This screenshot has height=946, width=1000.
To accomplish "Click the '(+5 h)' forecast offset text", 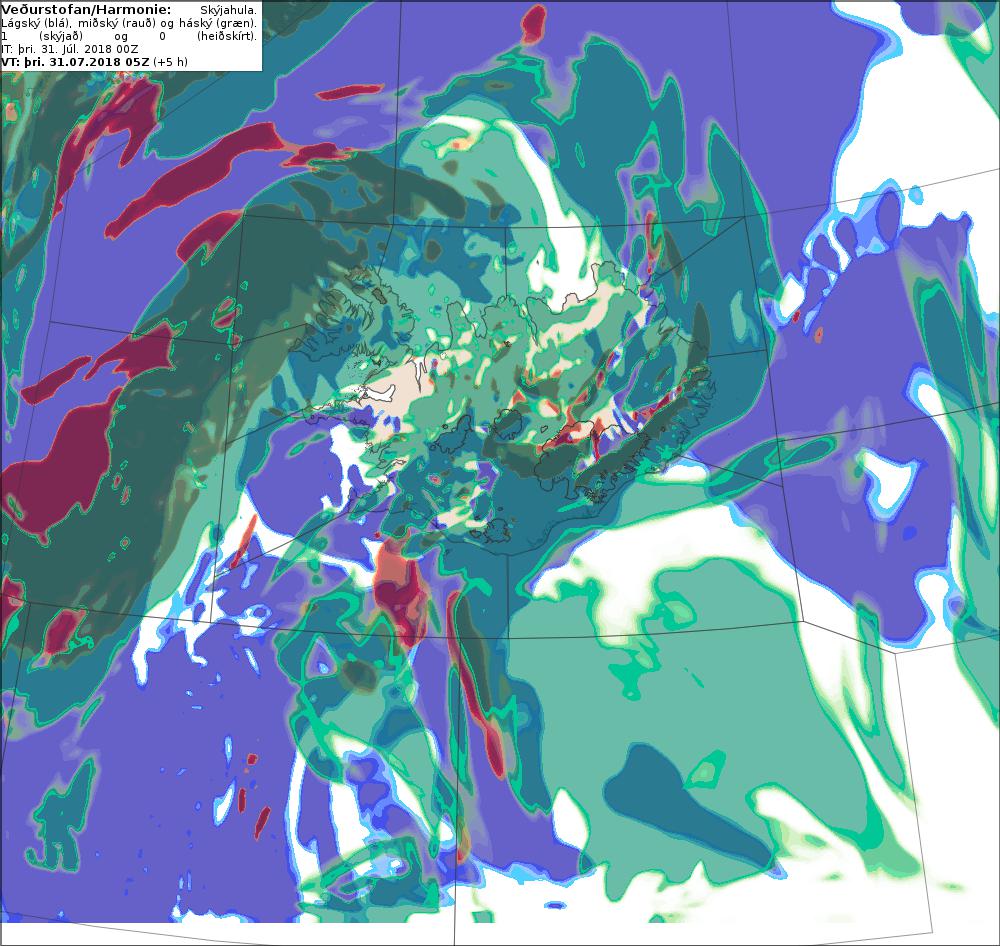I will point(170,62).
